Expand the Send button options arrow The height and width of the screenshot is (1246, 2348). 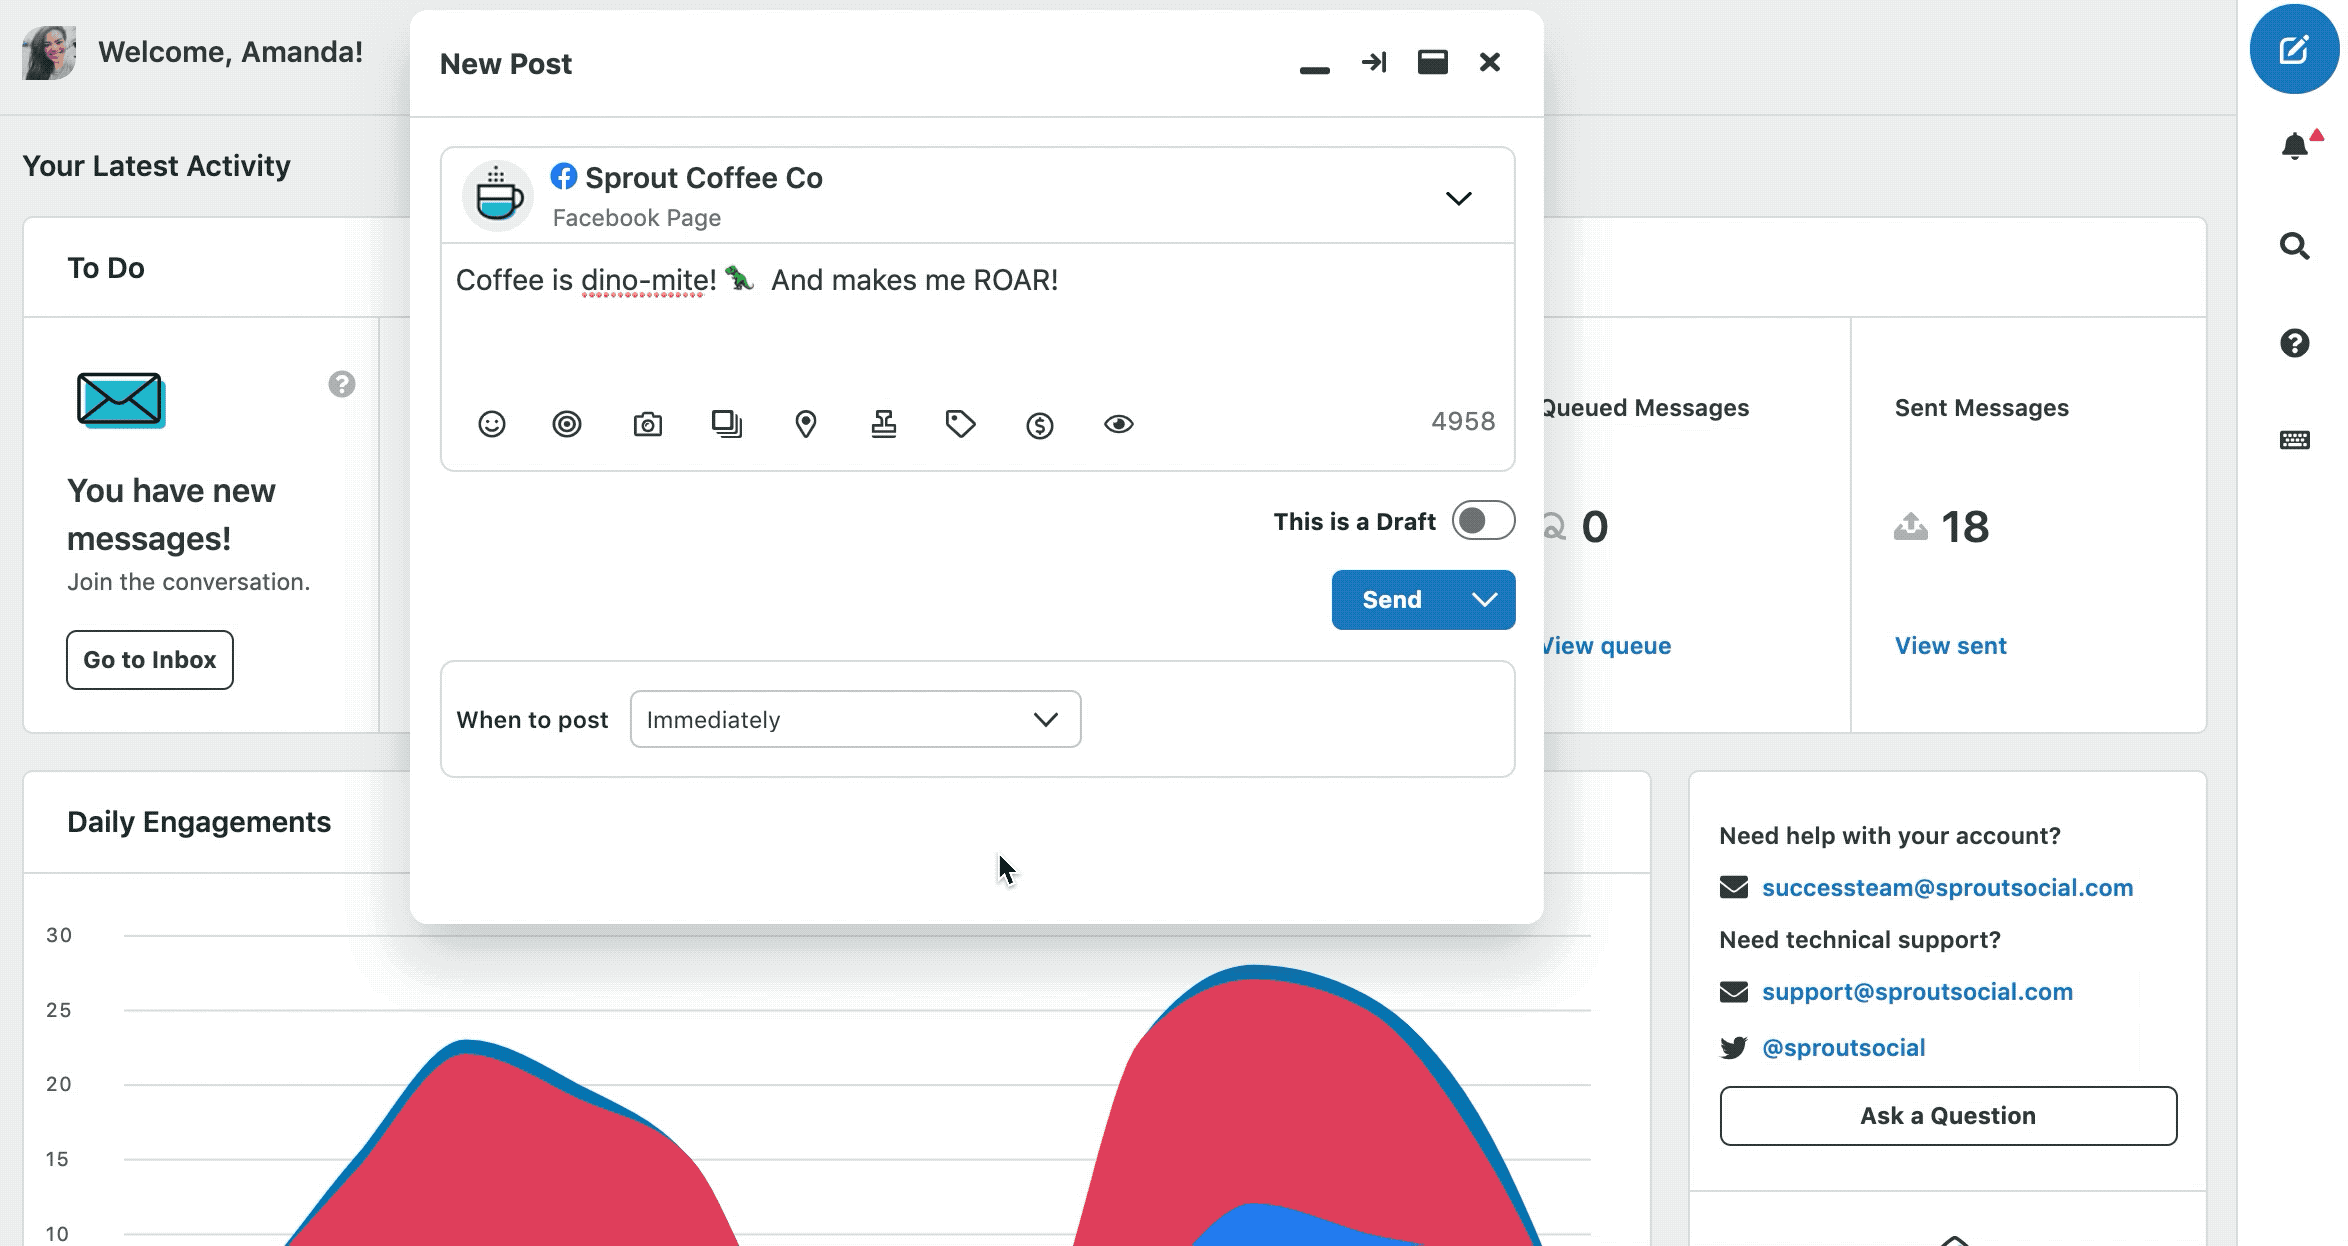1485,600
